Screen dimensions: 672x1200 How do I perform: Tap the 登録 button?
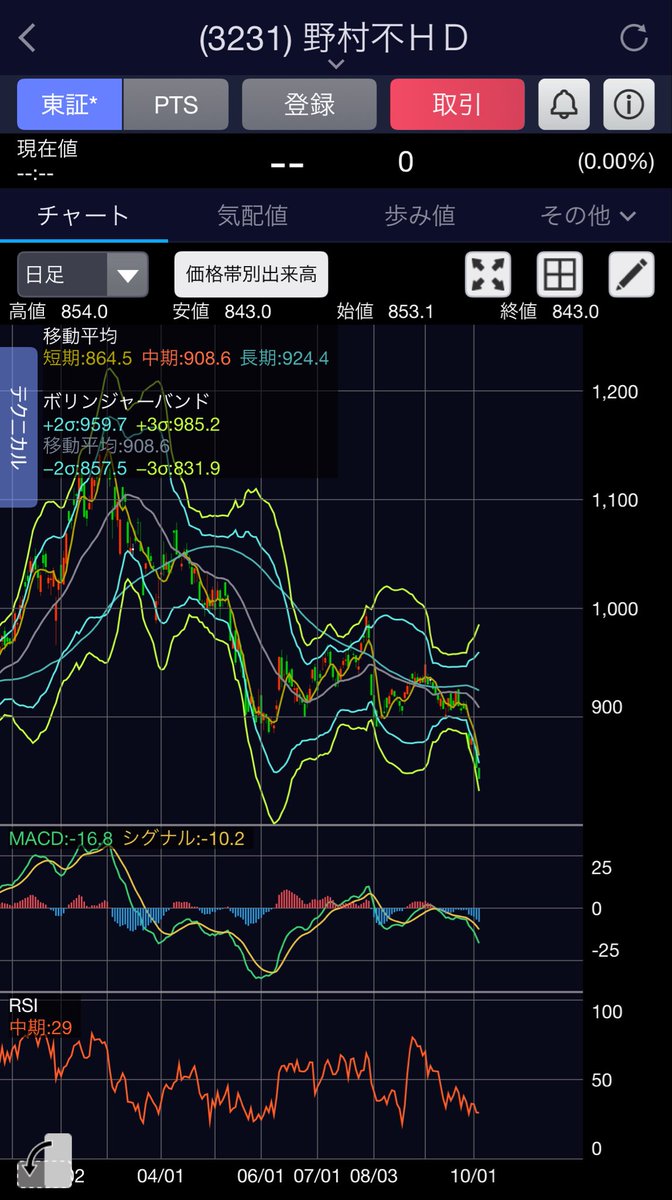click(x=309, y=104)
